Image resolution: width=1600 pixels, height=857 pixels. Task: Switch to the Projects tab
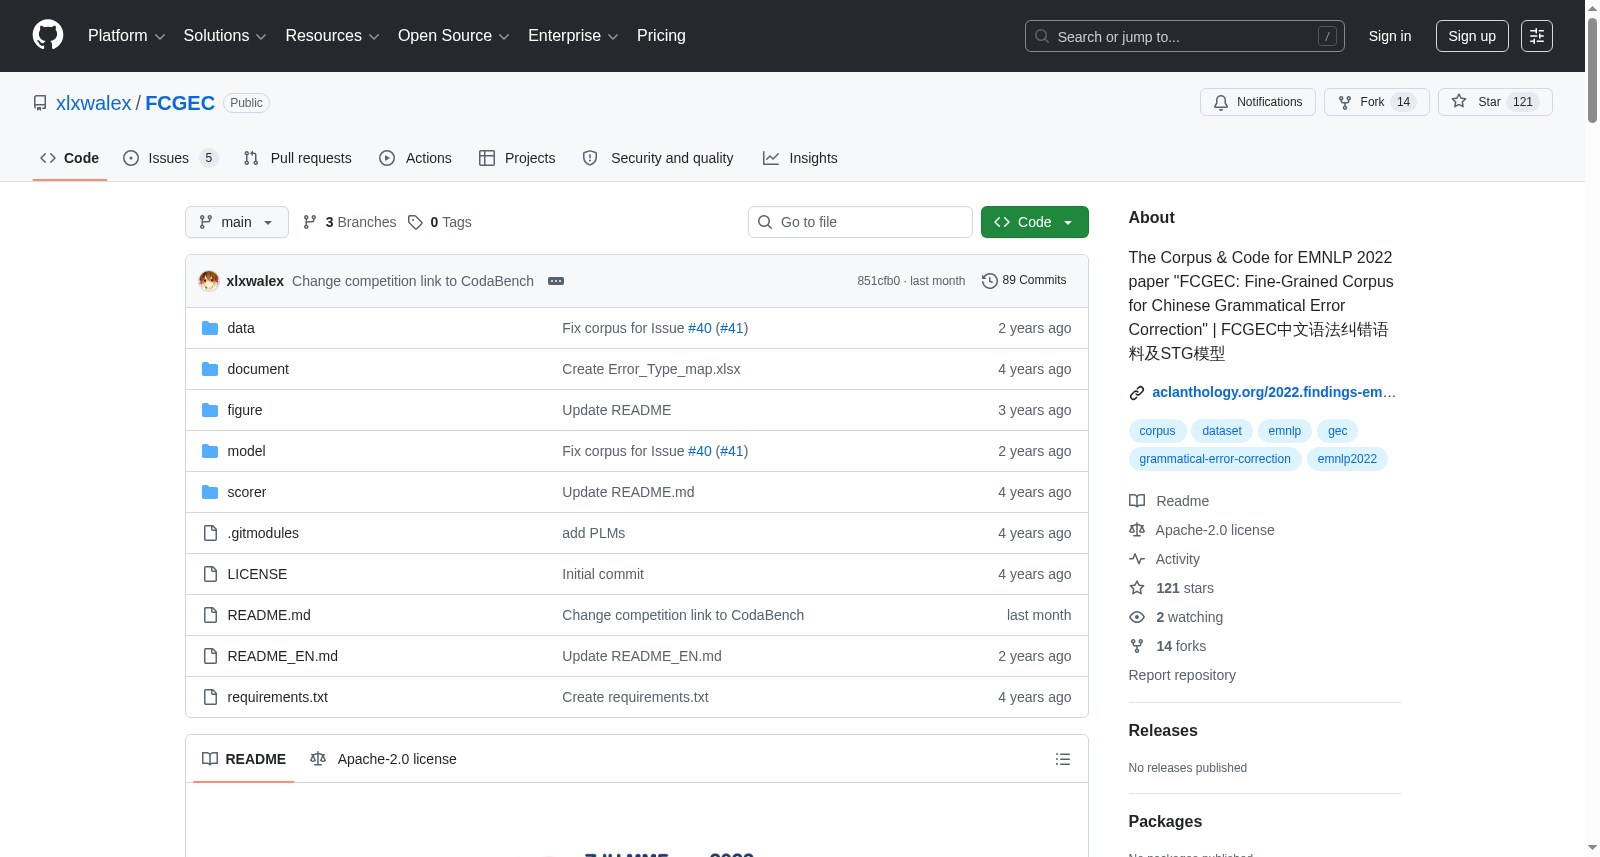pos(517,158)
